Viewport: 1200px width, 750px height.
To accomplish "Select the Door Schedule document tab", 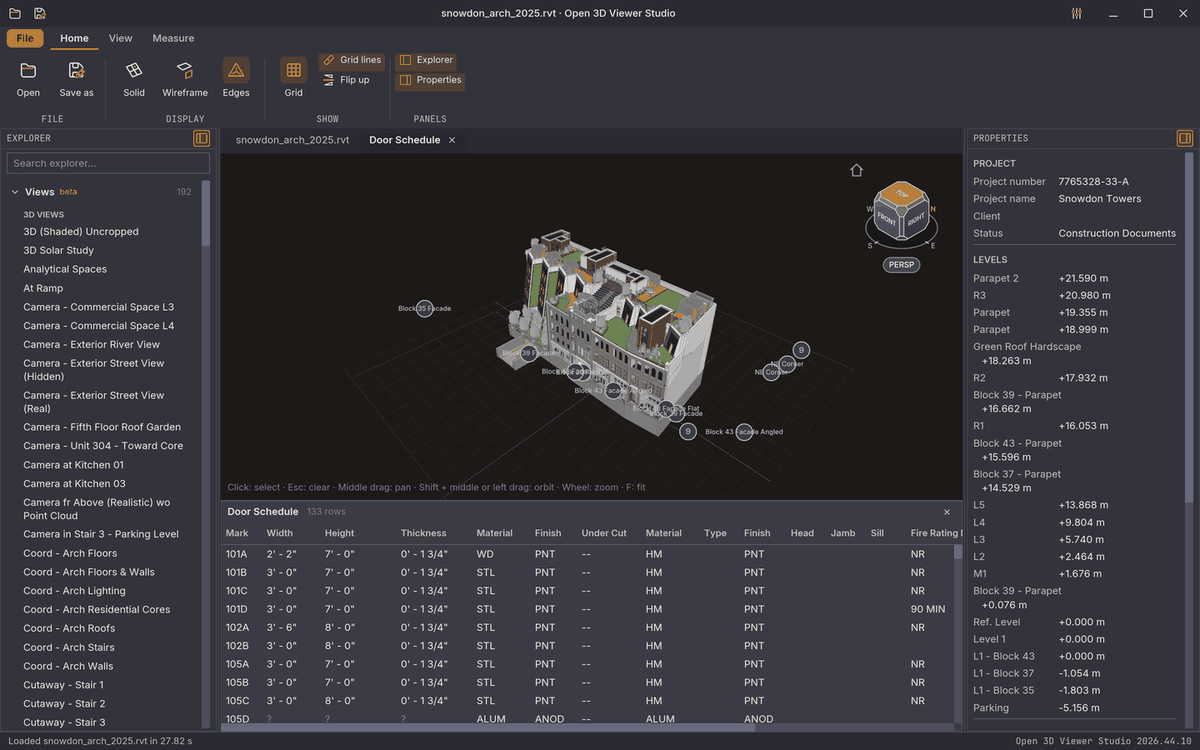I will tap(404, 140).
